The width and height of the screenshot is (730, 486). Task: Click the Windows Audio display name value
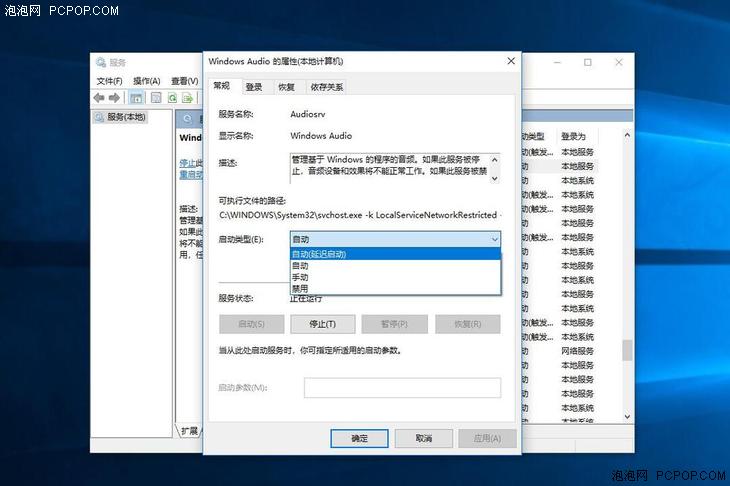click(321, 136)
